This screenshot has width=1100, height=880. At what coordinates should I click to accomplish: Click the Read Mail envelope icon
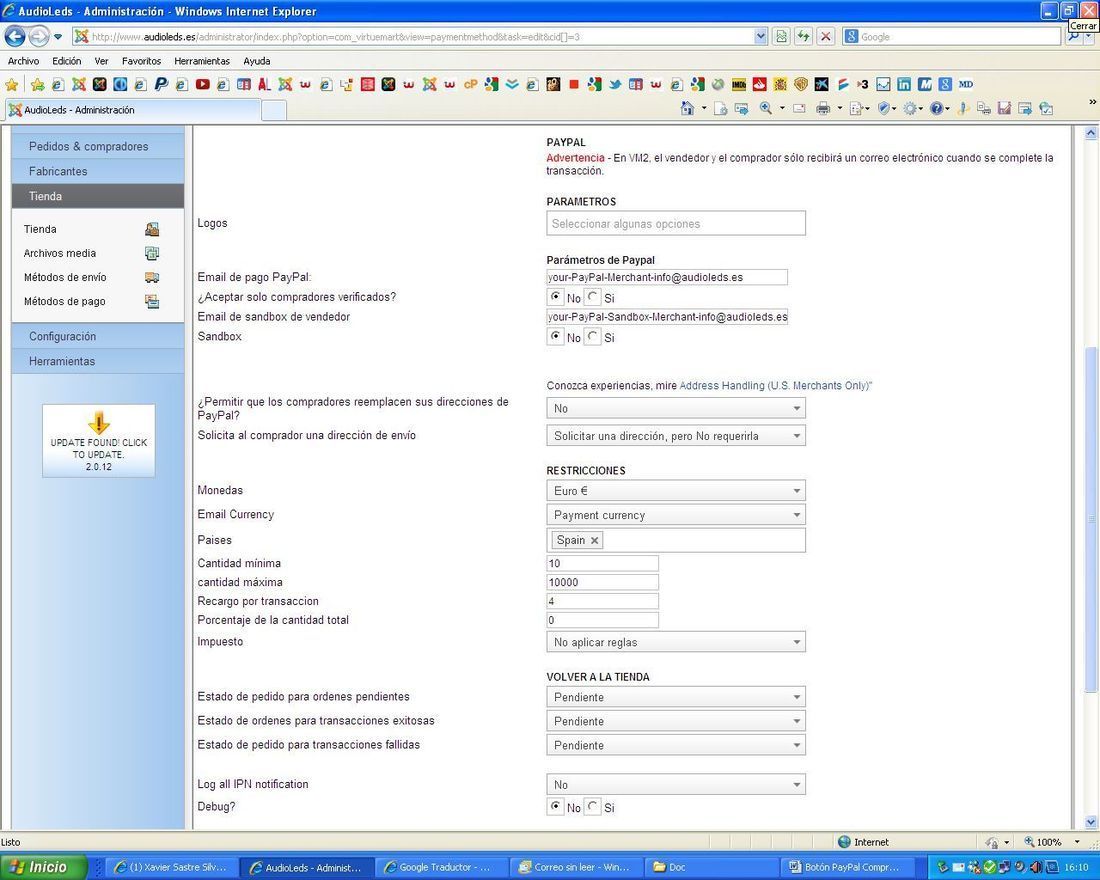[x=798, y=108]
